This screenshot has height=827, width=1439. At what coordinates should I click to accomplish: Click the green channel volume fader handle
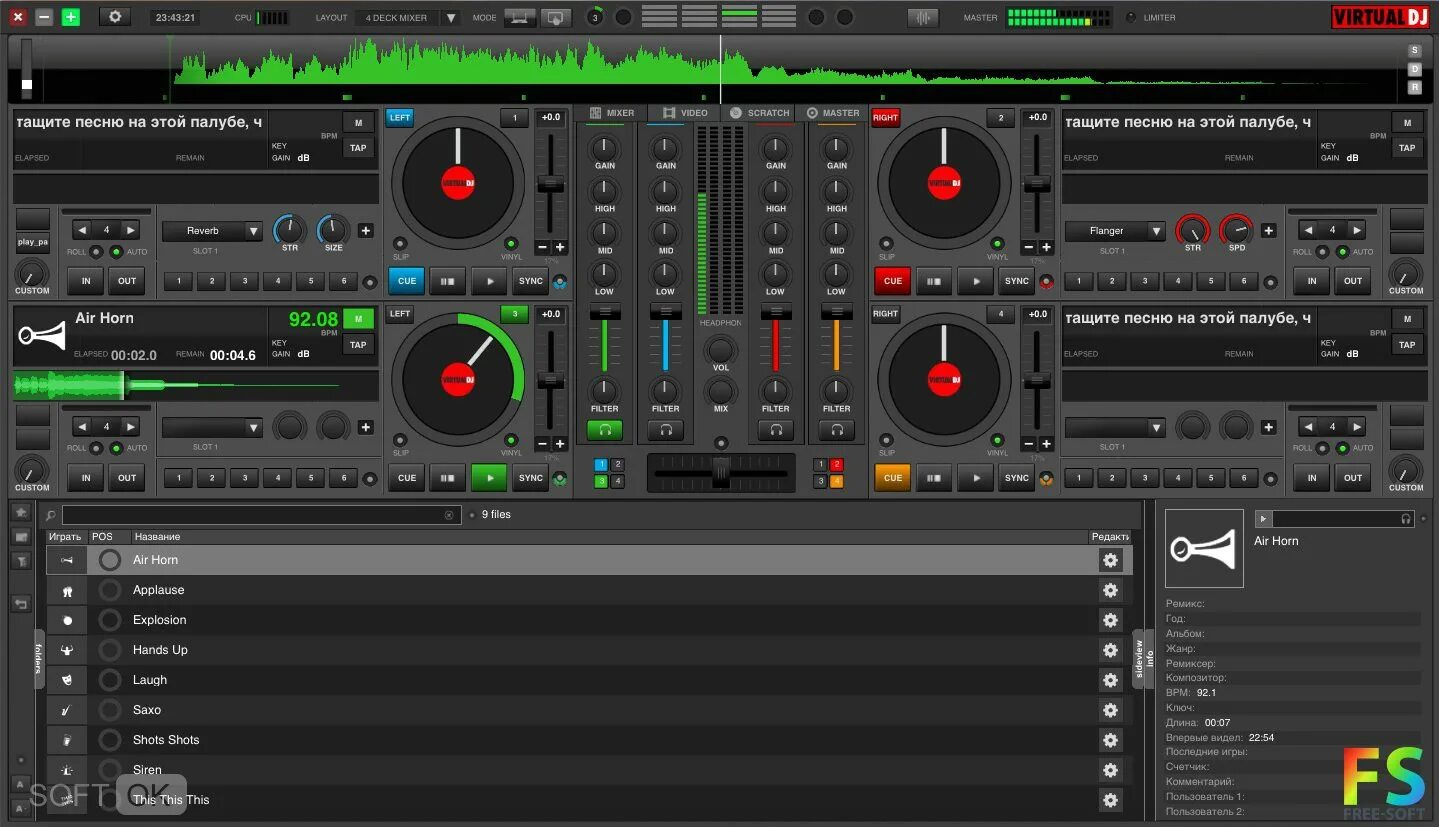click(604, 313)
